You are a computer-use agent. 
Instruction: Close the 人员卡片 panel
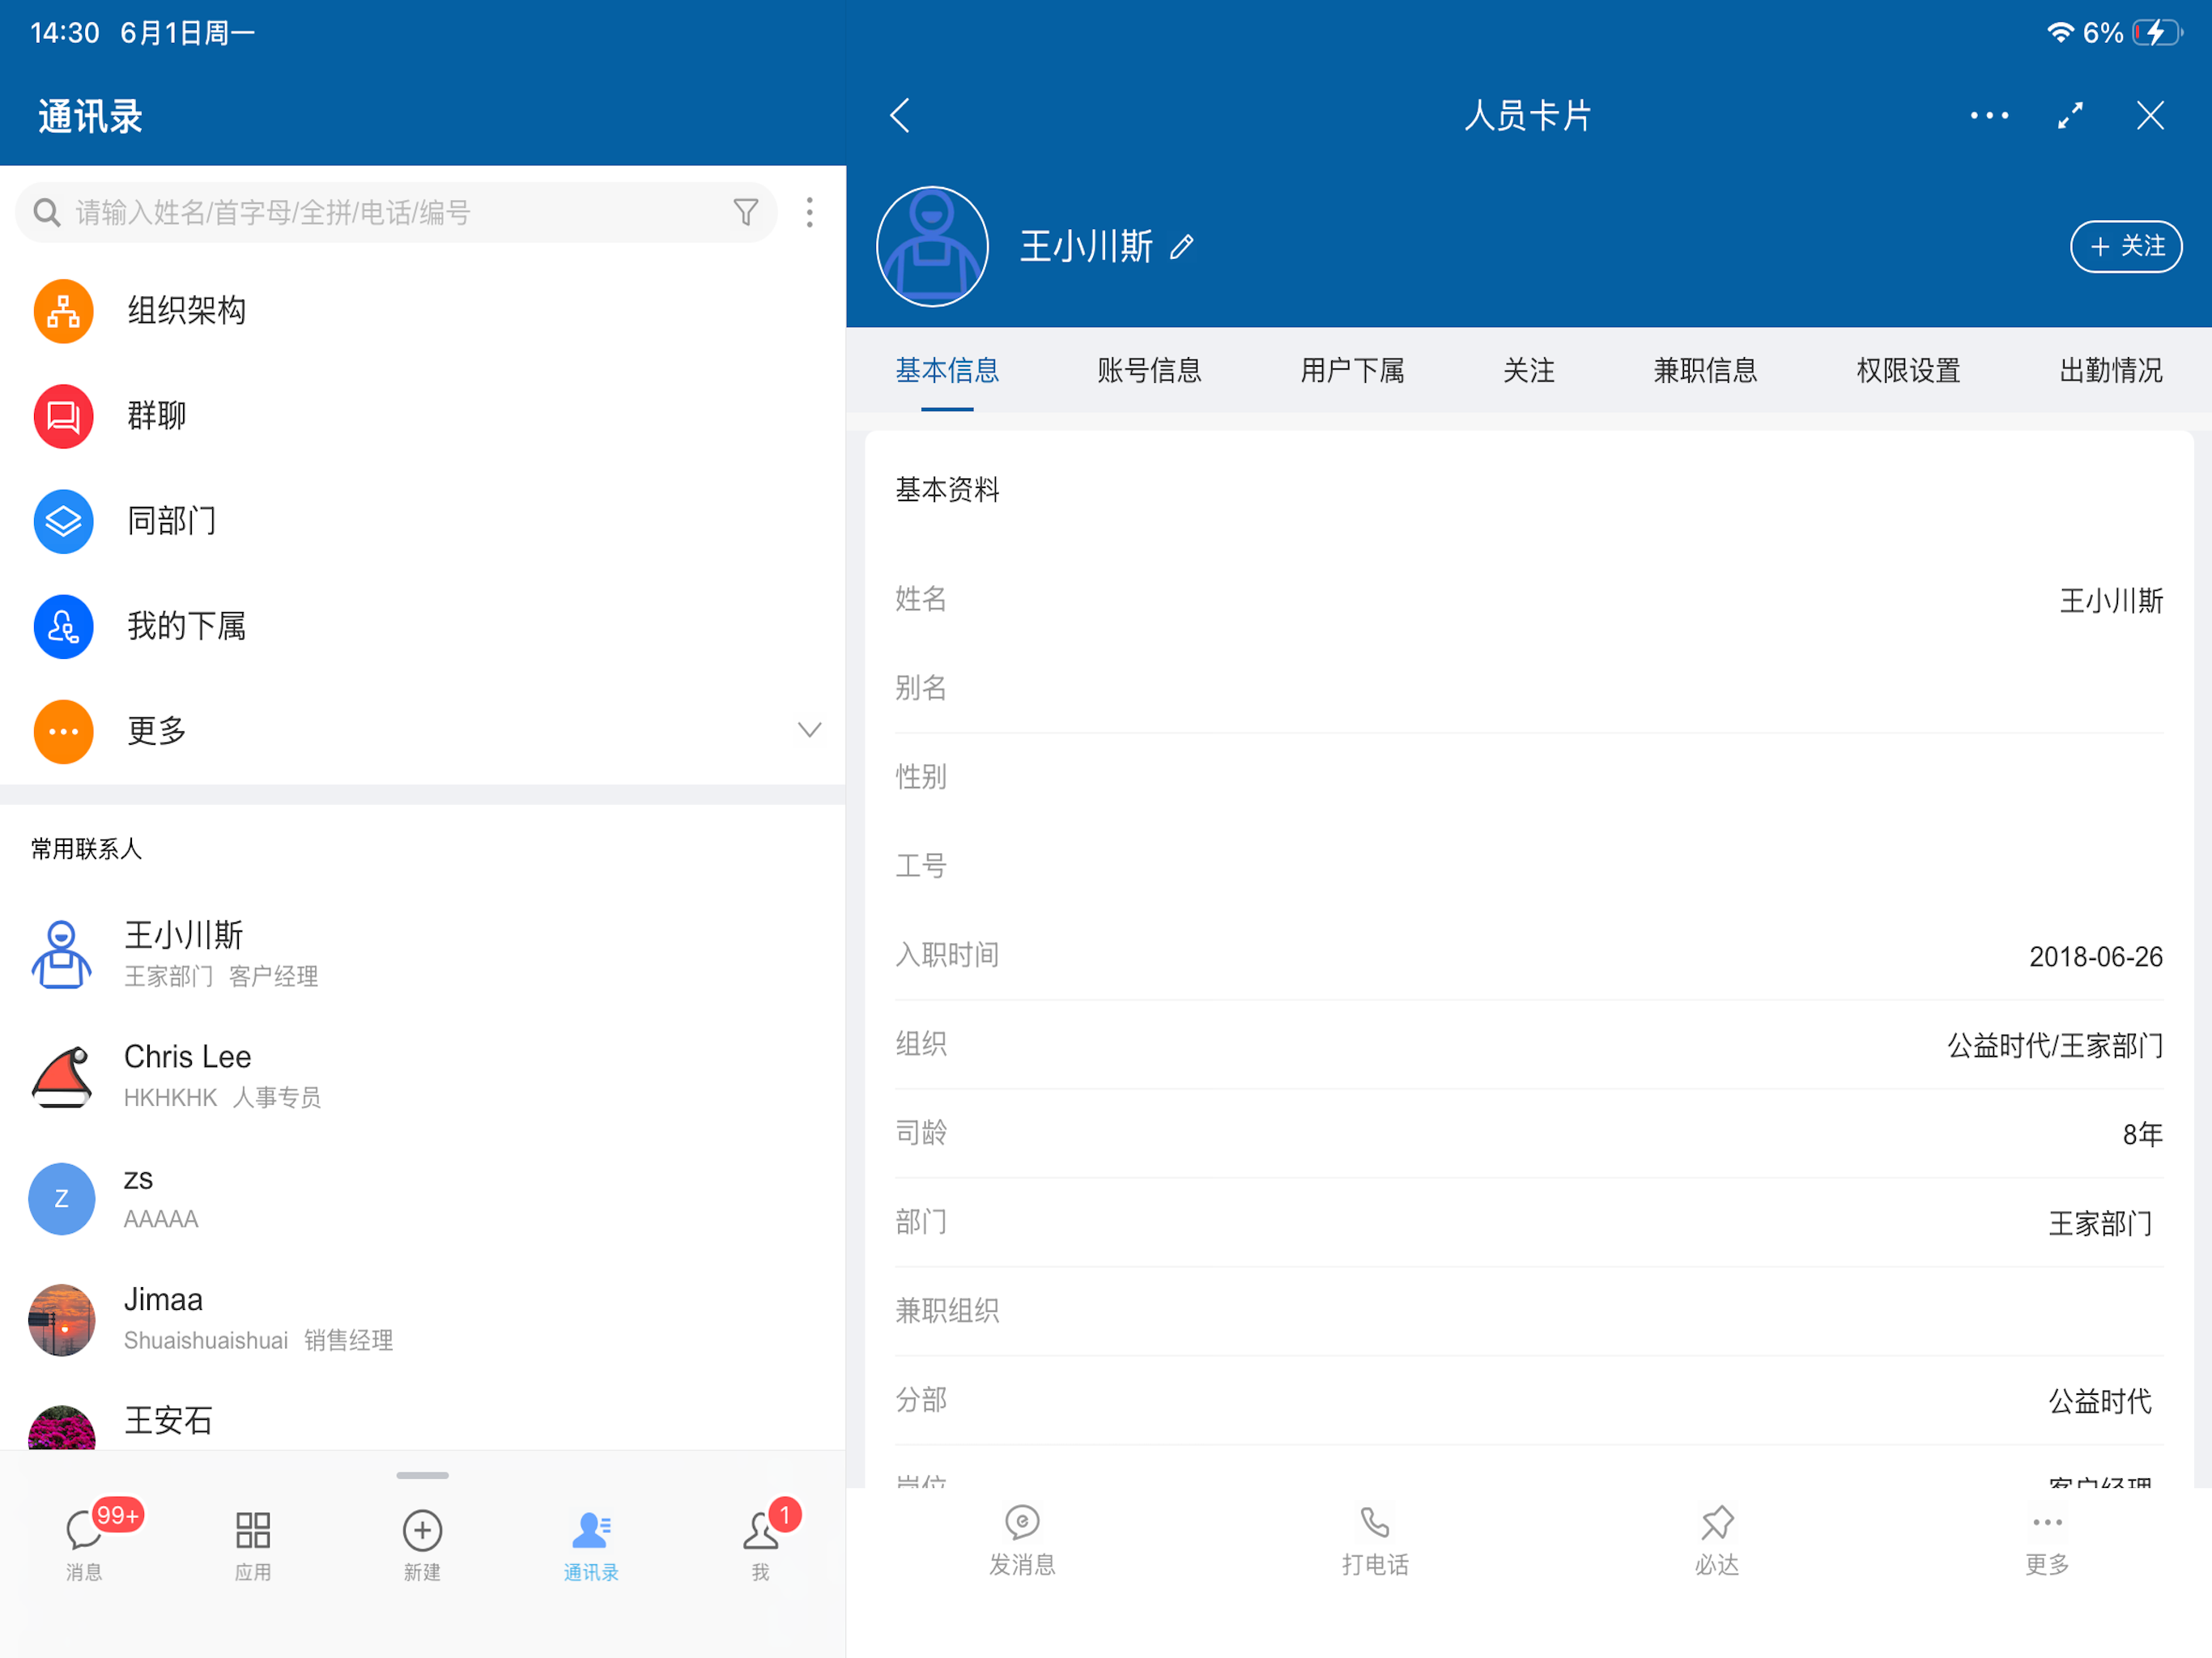click(2150, 115)
